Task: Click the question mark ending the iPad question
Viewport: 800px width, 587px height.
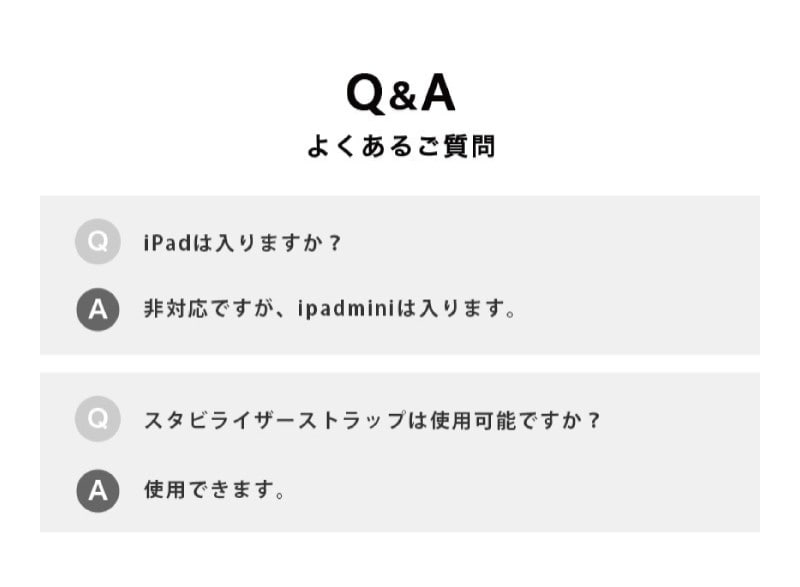Action: (x=334, y=243)
